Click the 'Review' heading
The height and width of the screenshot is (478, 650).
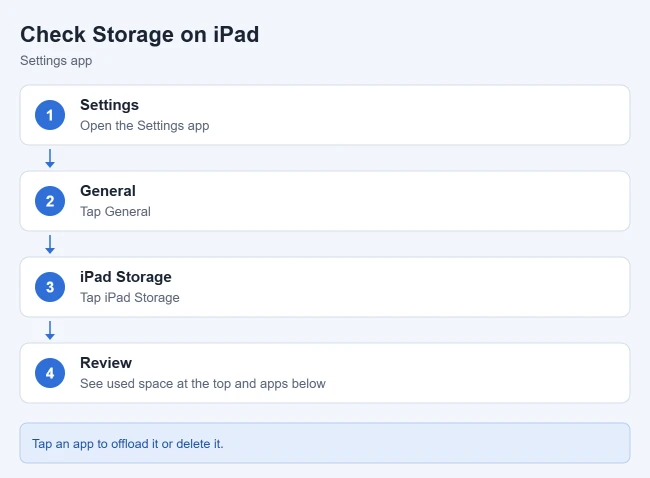coord(106,363)
